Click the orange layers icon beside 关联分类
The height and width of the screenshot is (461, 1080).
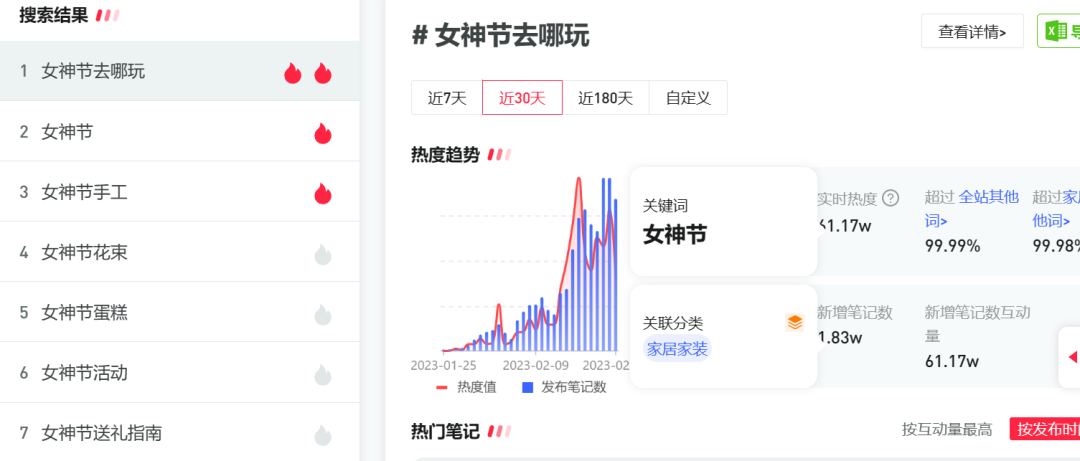(x=794, y=322)
